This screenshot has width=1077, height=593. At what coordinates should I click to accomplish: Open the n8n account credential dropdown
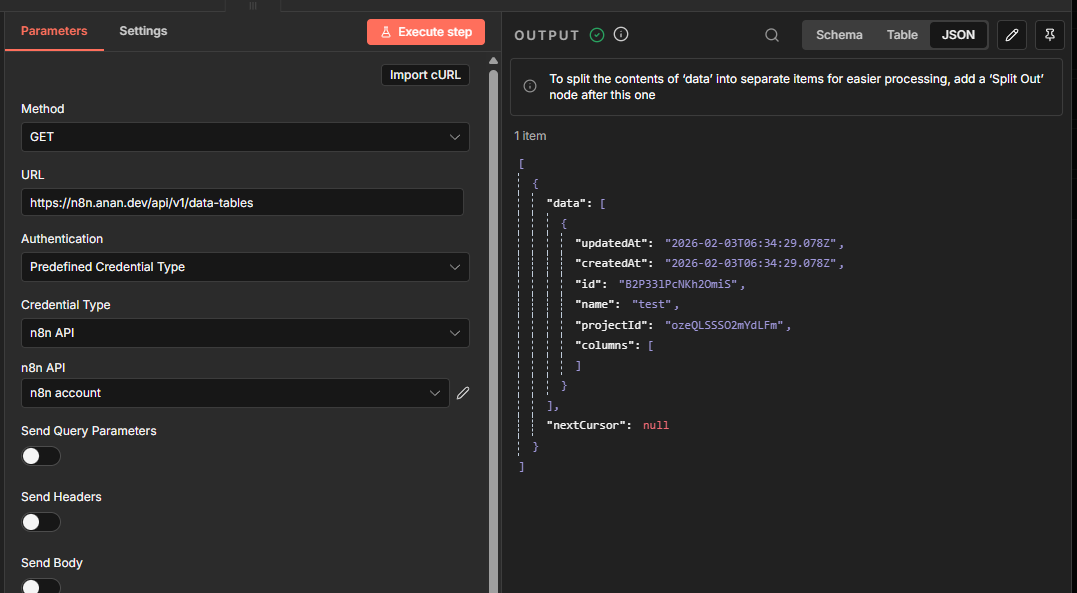[x=235, y=393]
